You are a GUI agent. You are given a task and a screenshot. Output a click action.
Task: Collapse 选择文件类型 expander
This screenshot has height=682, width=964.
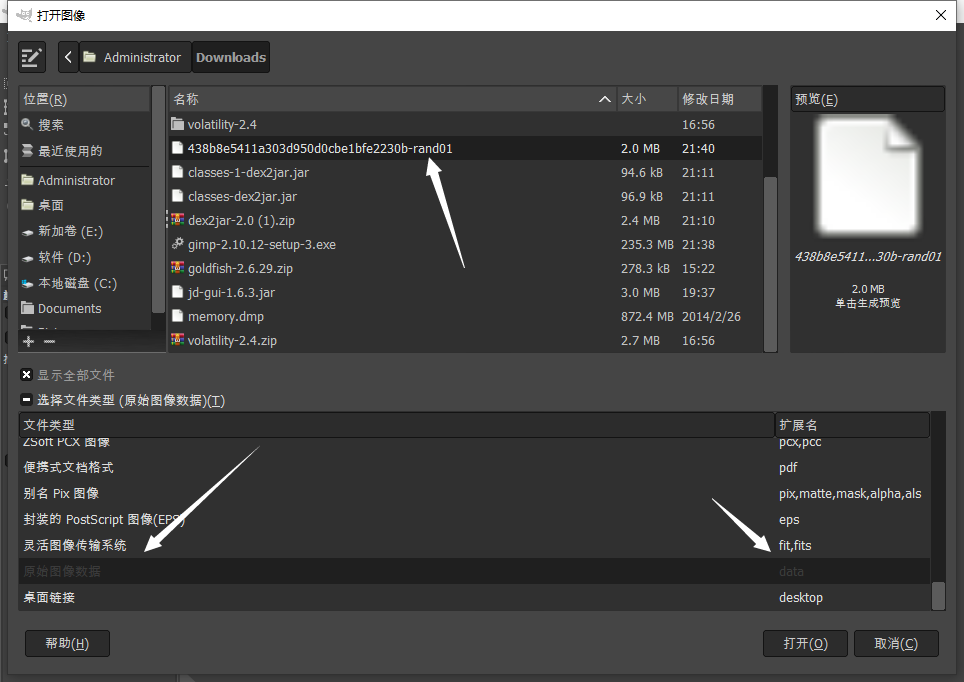26,400
